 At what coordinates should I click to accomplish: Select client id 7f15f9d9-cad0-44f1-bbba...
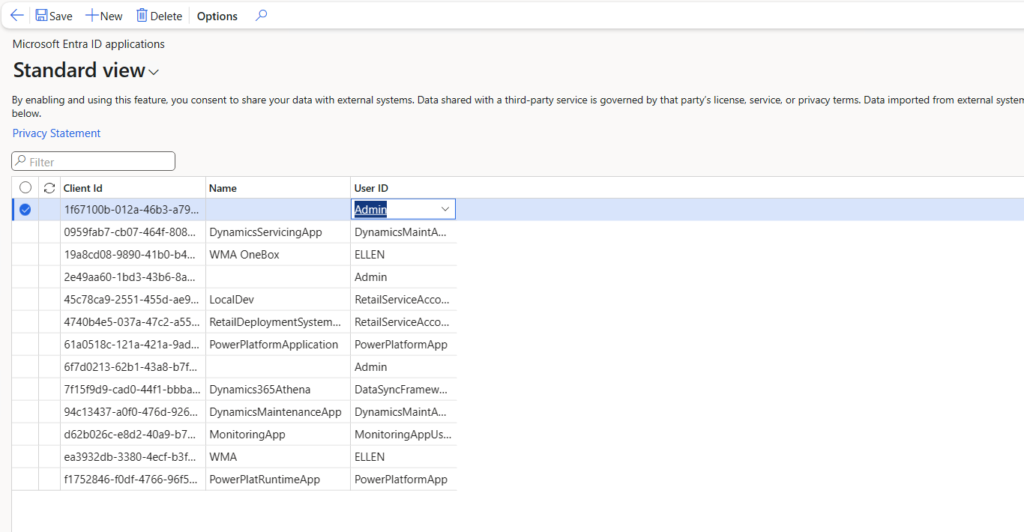[133, 390]
